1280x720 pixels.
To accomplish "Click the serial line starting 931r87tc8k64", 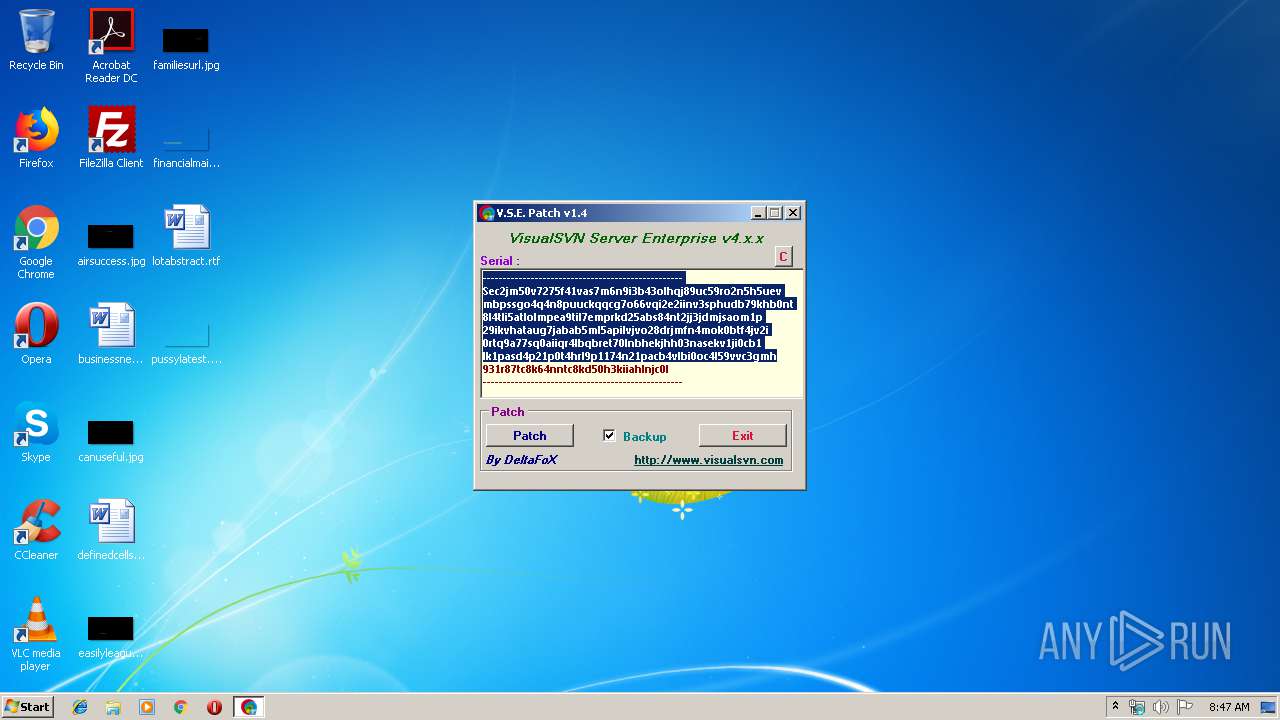I will [x=575, y=369].
